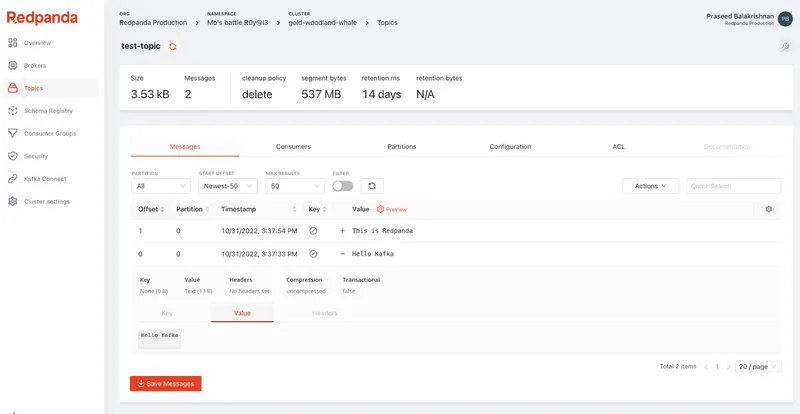Click the refresh messages button beside Filter
The image size is (800, 414).
pos(372,186)
